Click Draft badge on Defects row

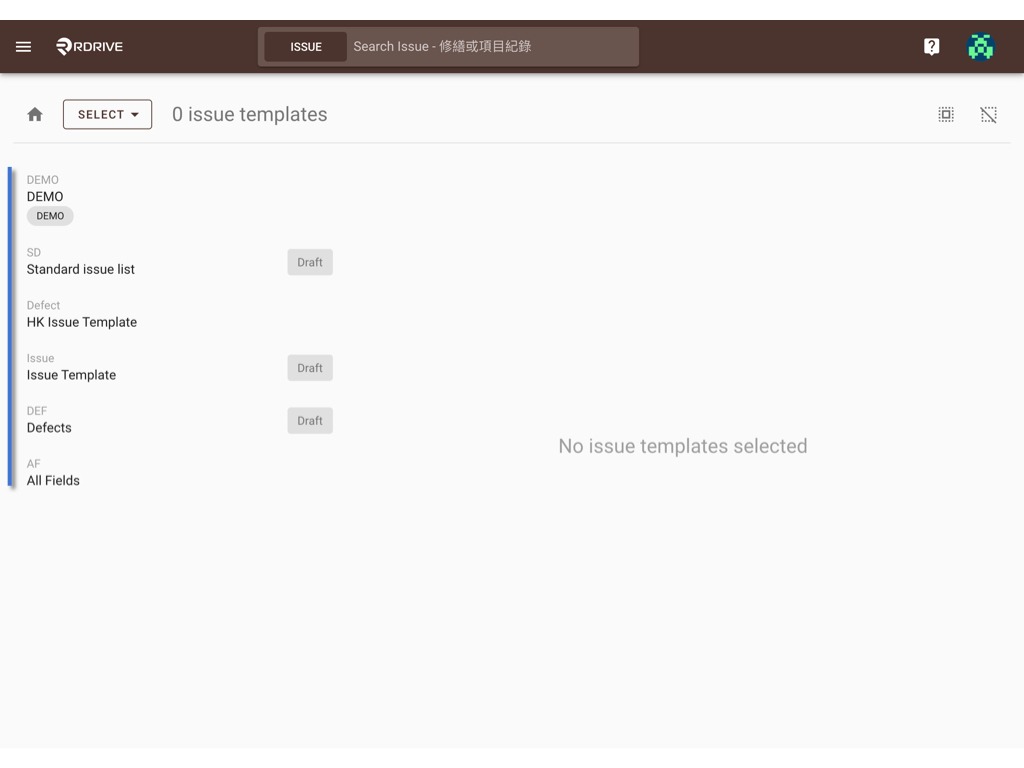310,421
